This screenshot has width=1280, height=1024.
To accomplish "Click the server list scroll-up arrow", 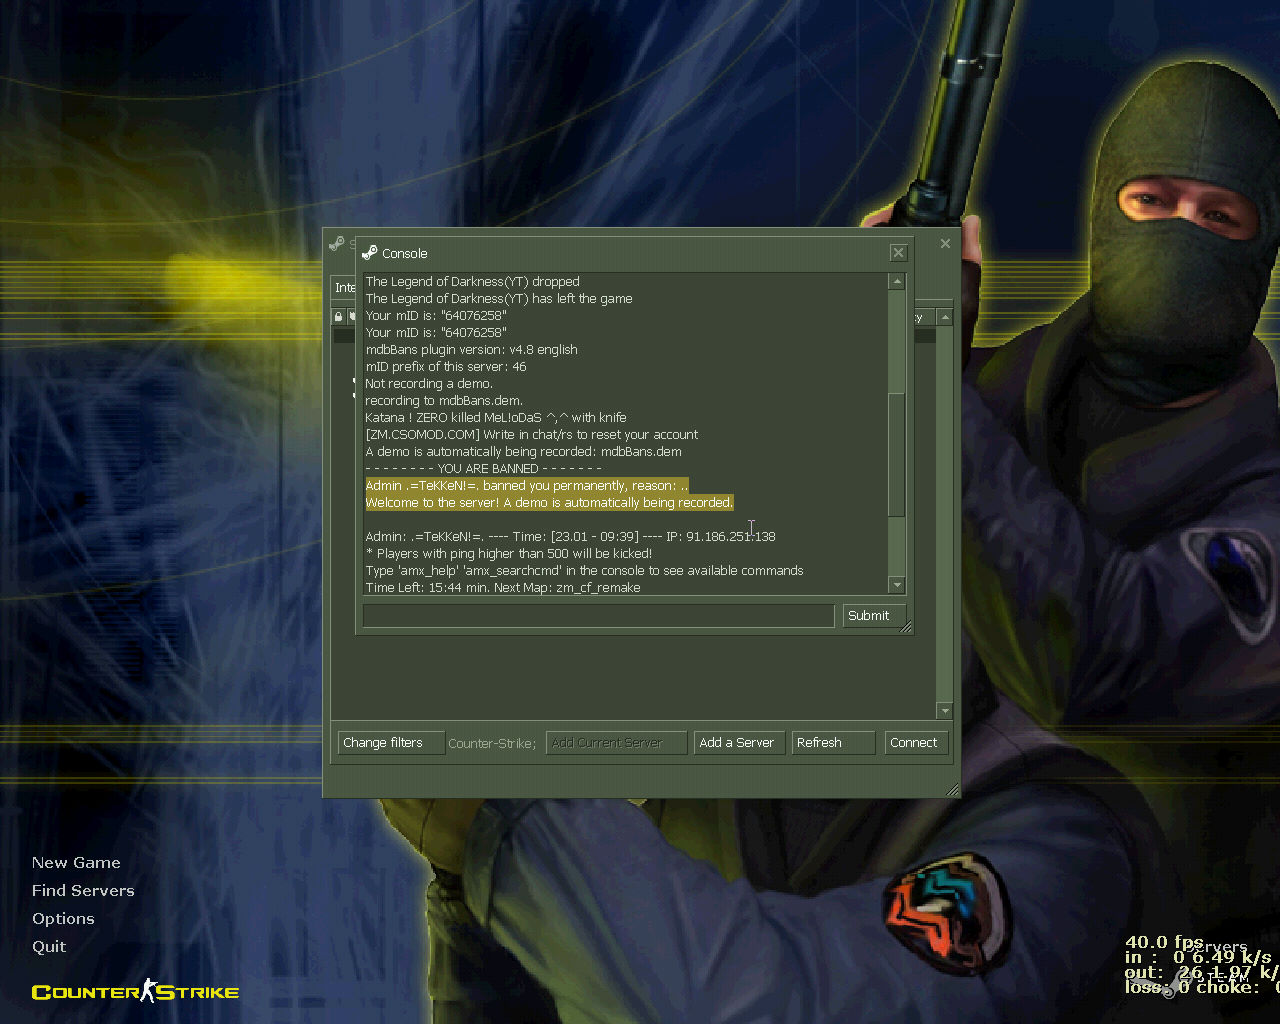I will (944, 317).
